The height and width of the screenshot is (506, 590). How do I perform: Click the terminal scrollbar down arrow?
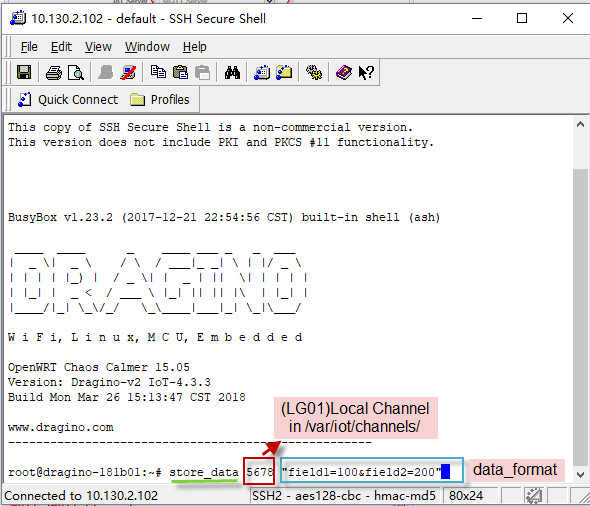pyautogui.click(x=580, y=474)
